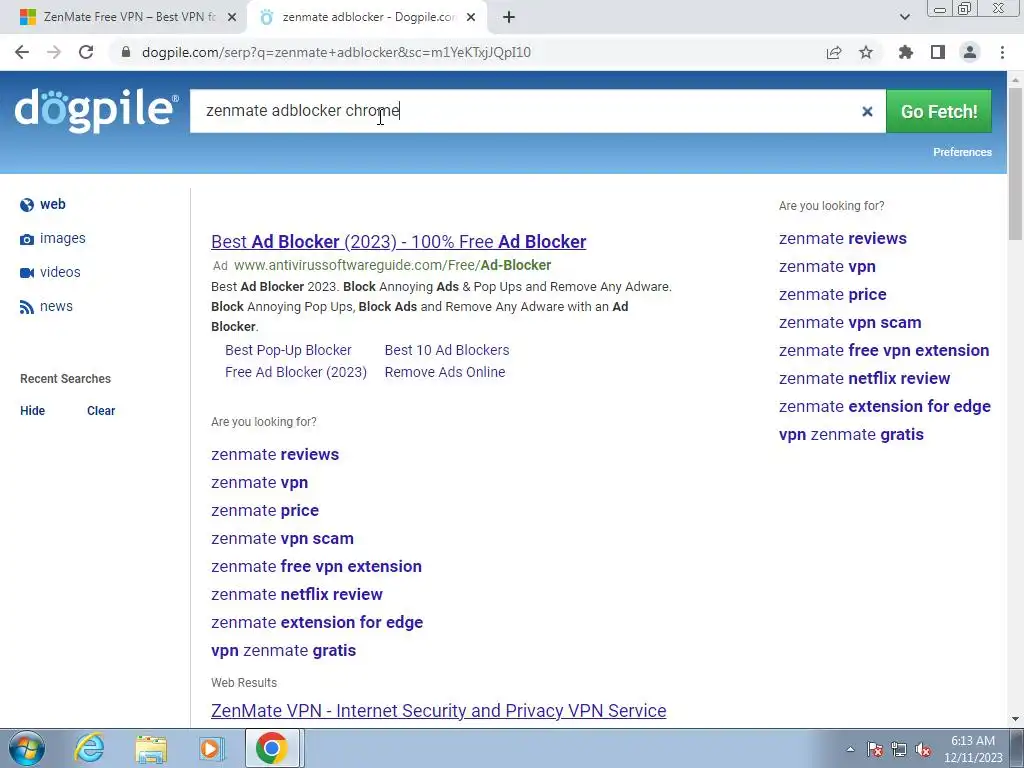Open Best Ad Blocker (2023) ad result
1024x768 pixels.
[x=398, y=242]
